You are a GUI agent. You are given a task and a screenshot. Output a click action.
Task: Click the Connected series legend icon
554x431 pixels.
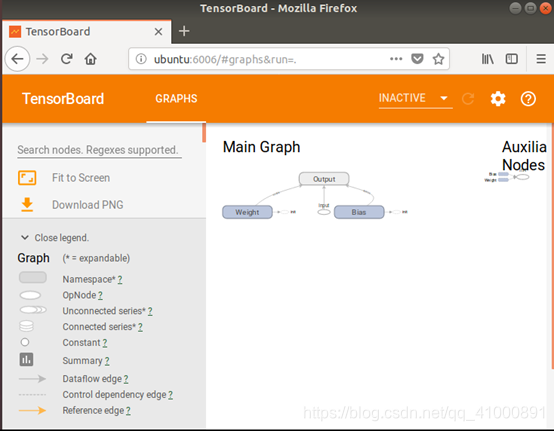click(x=26, y=326)
